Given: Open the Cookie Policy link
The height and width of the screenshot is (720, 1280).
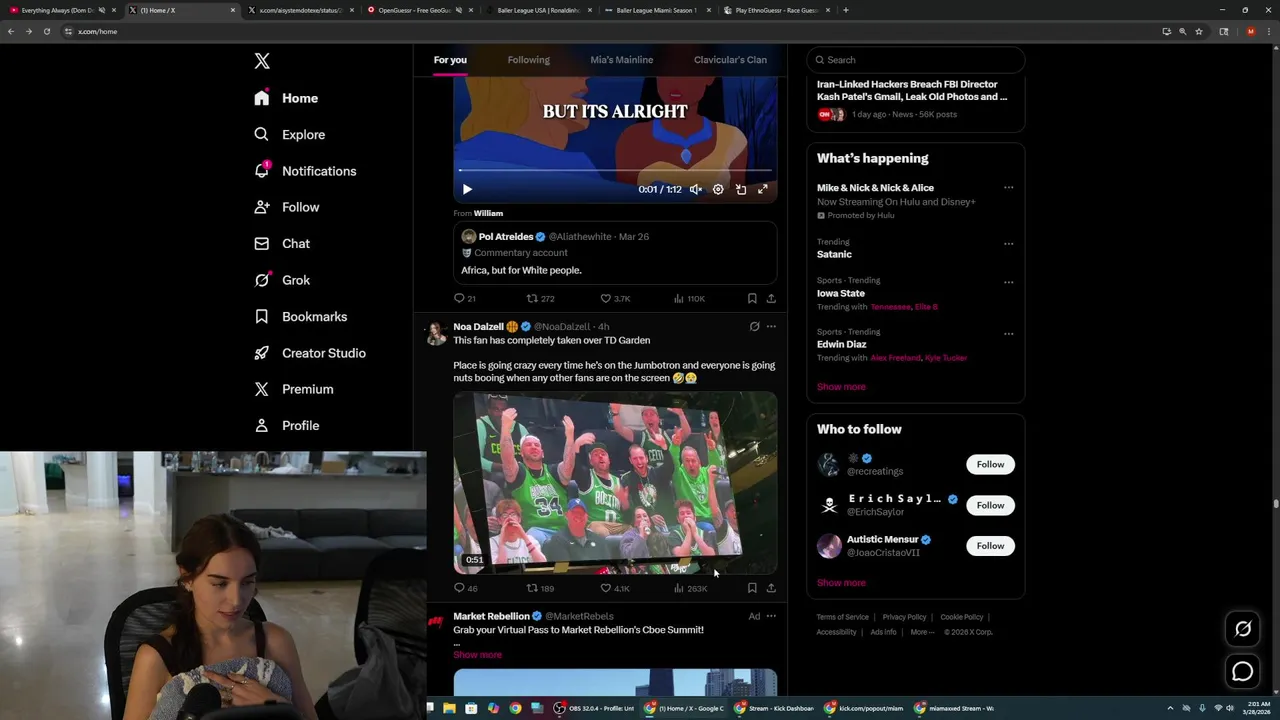Looking at the screenshot, I should coord(961,617).
